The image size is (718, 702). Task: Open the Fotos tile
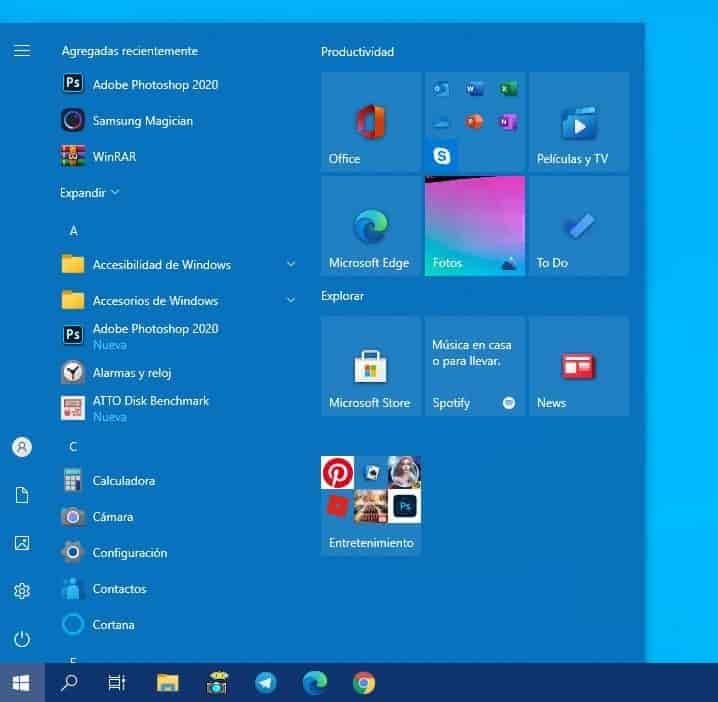[x=475, y=226]
